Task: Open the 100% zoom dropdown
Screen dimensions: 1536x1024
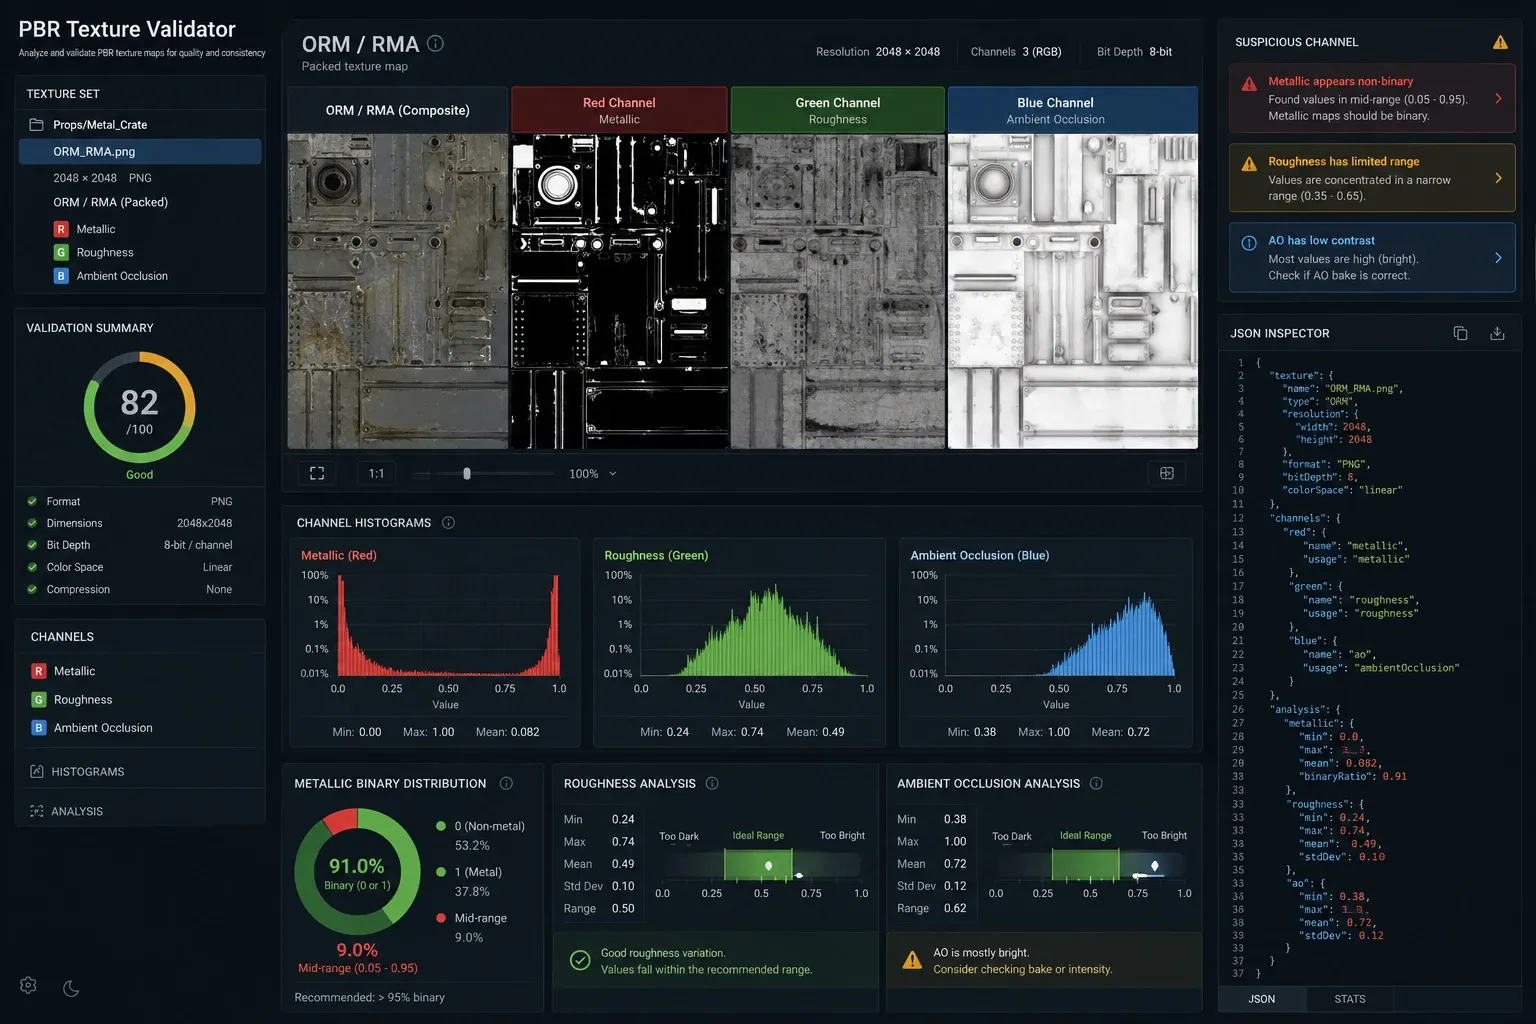Action: pos(593,473)
